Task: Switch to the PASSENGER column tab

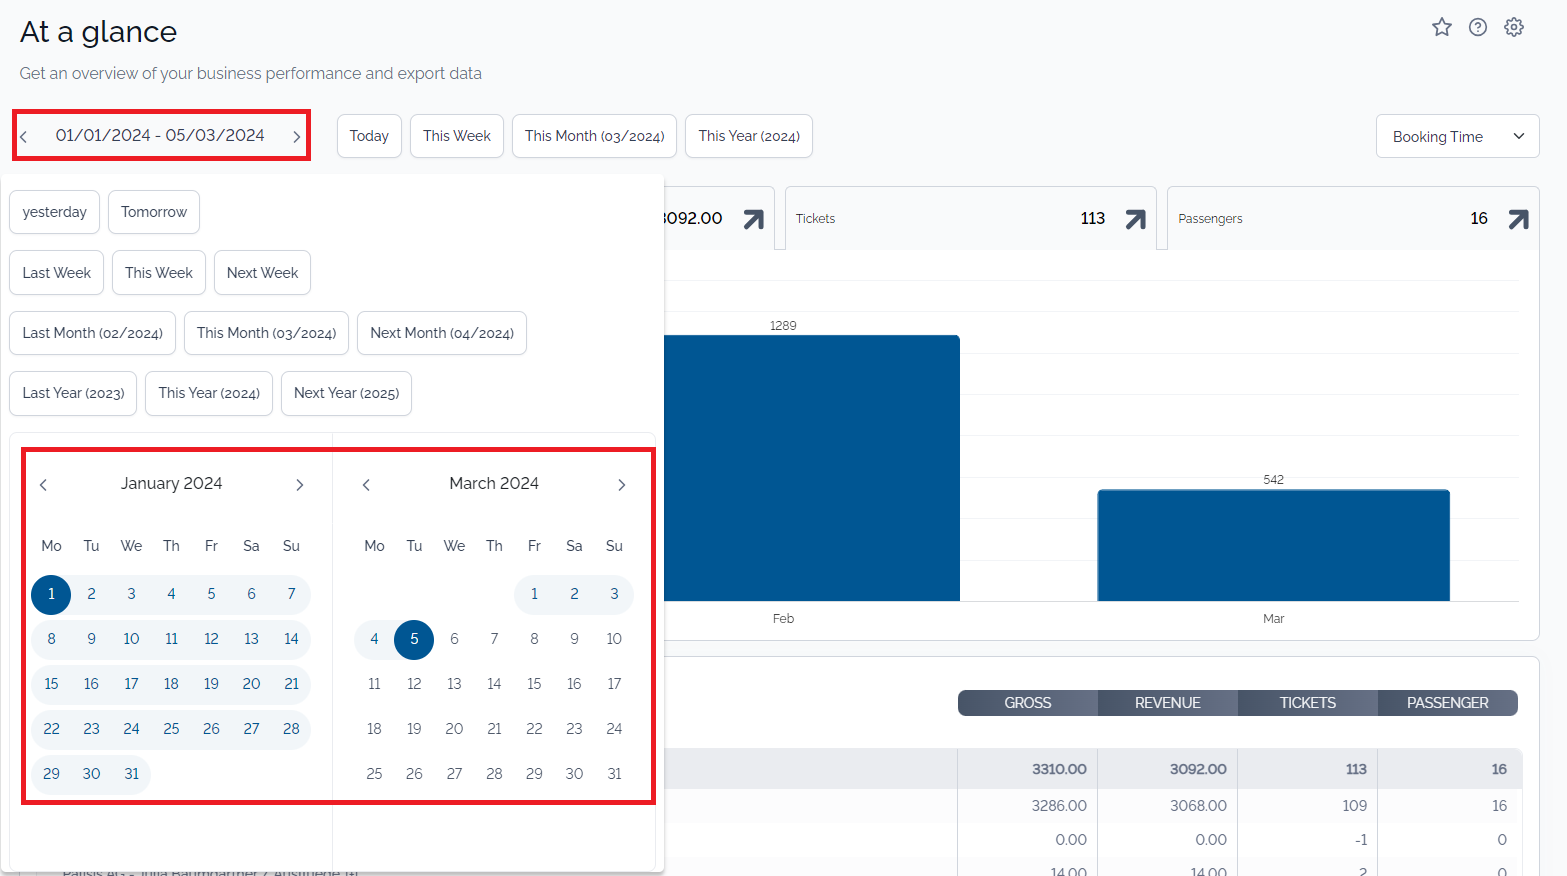Action: pyautogui.click(x=1447, y=703)
